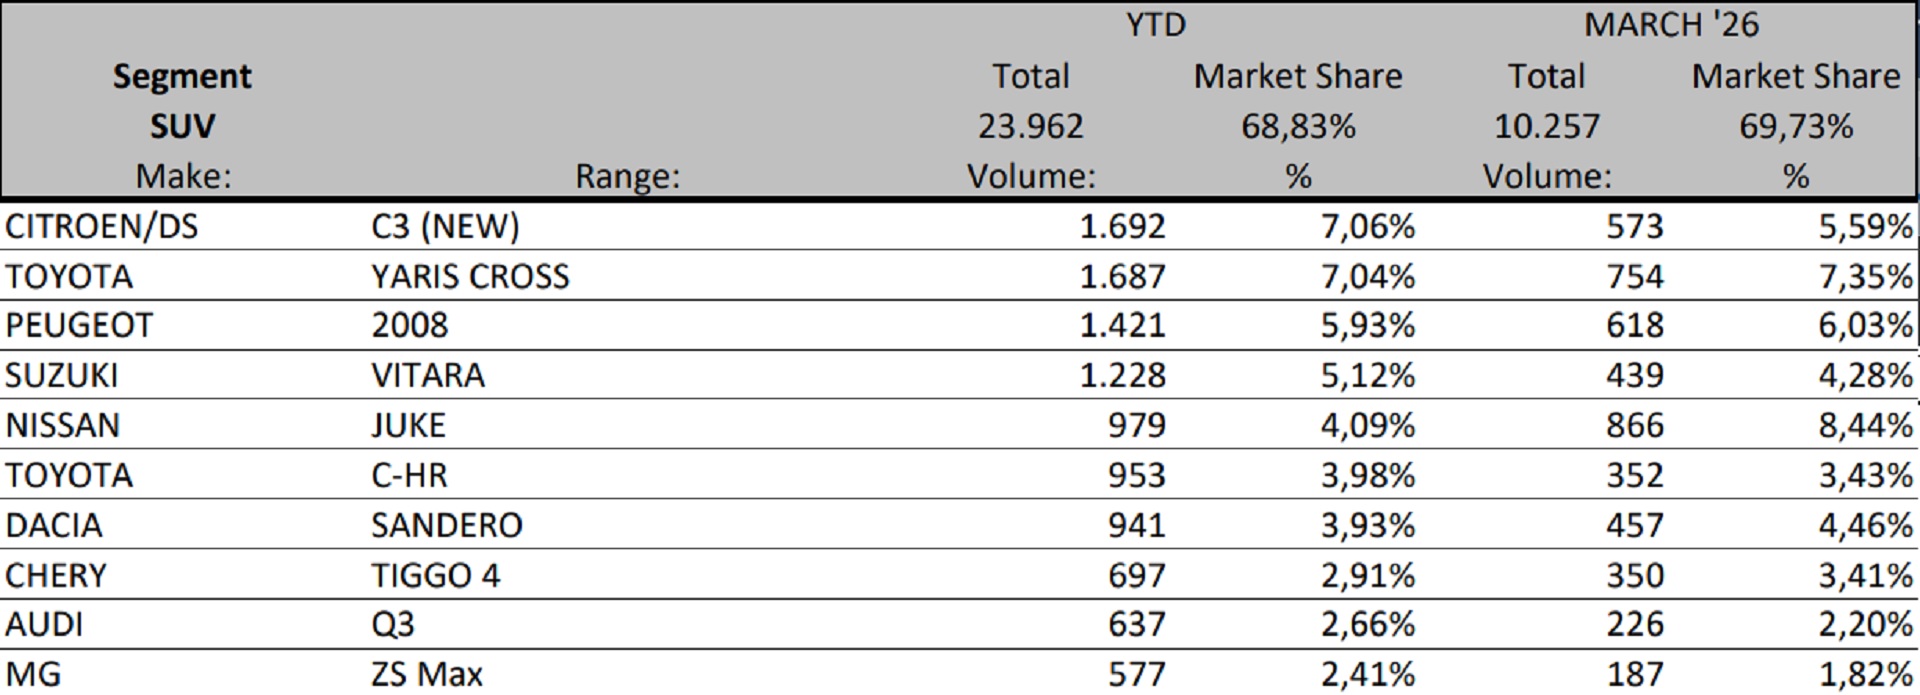Click the Segment header label
Viewport: 1920px width, 695px height.
(182, 76)
